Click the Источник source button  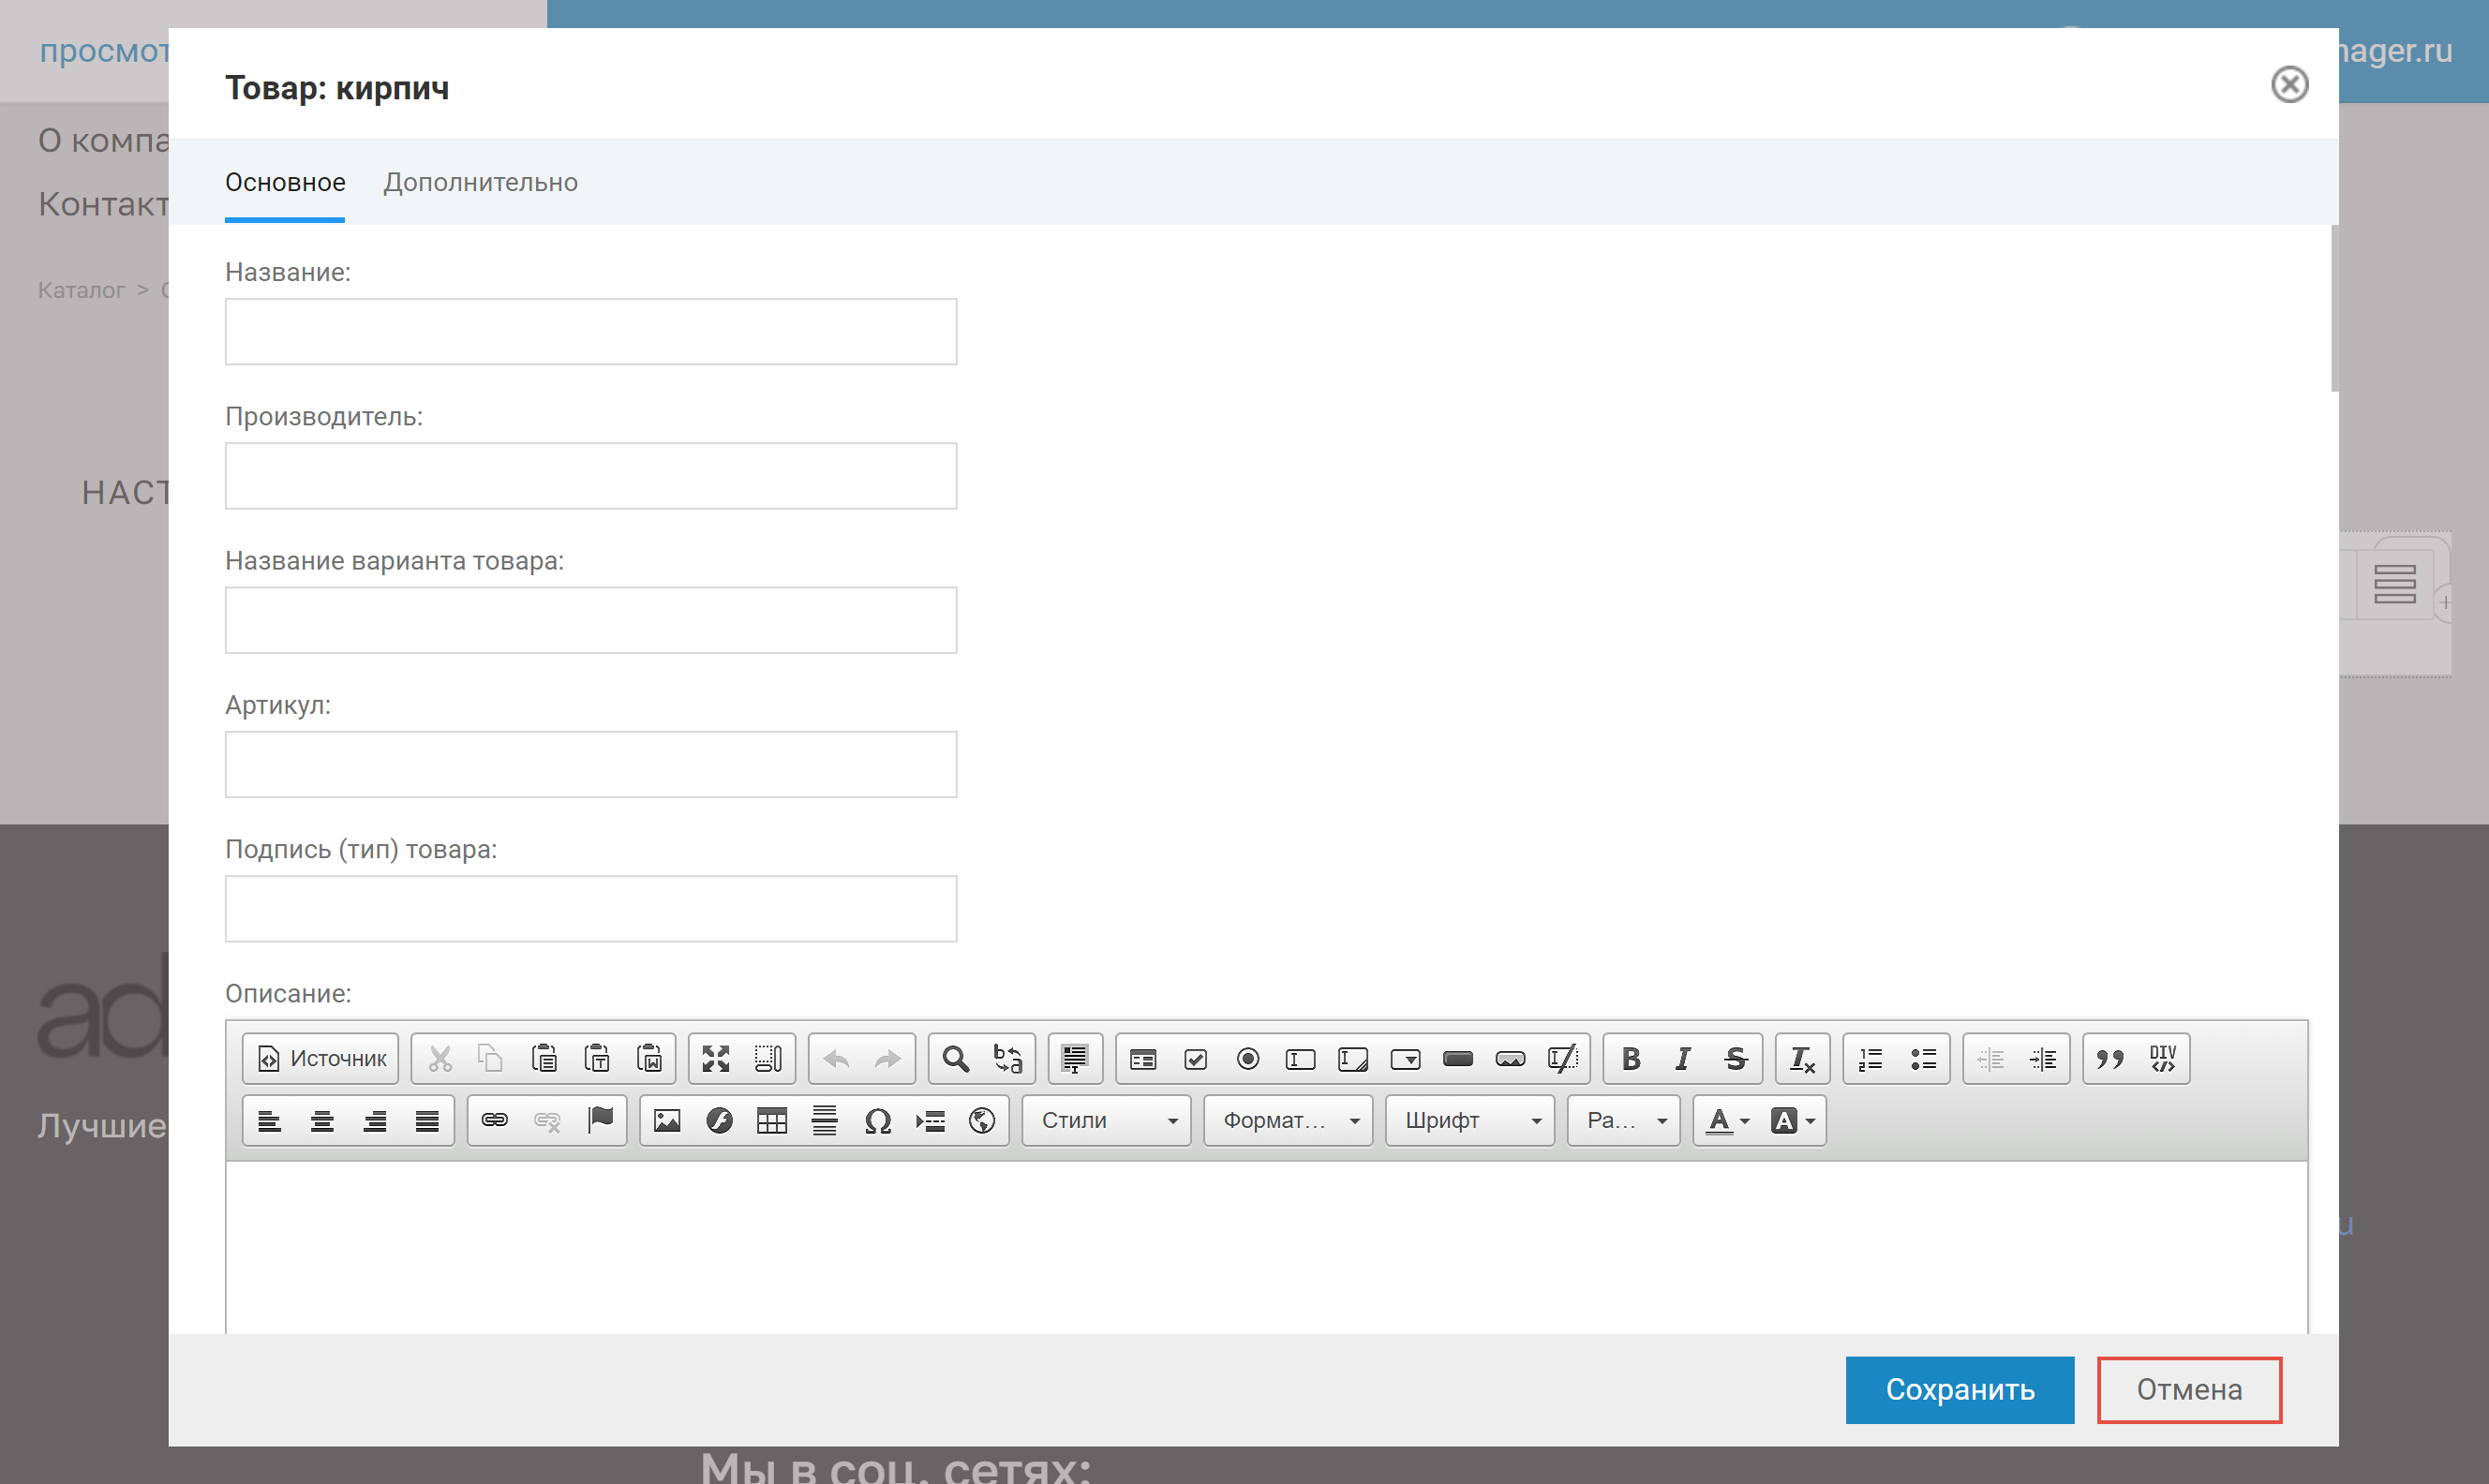click(x=321, y=1058)
